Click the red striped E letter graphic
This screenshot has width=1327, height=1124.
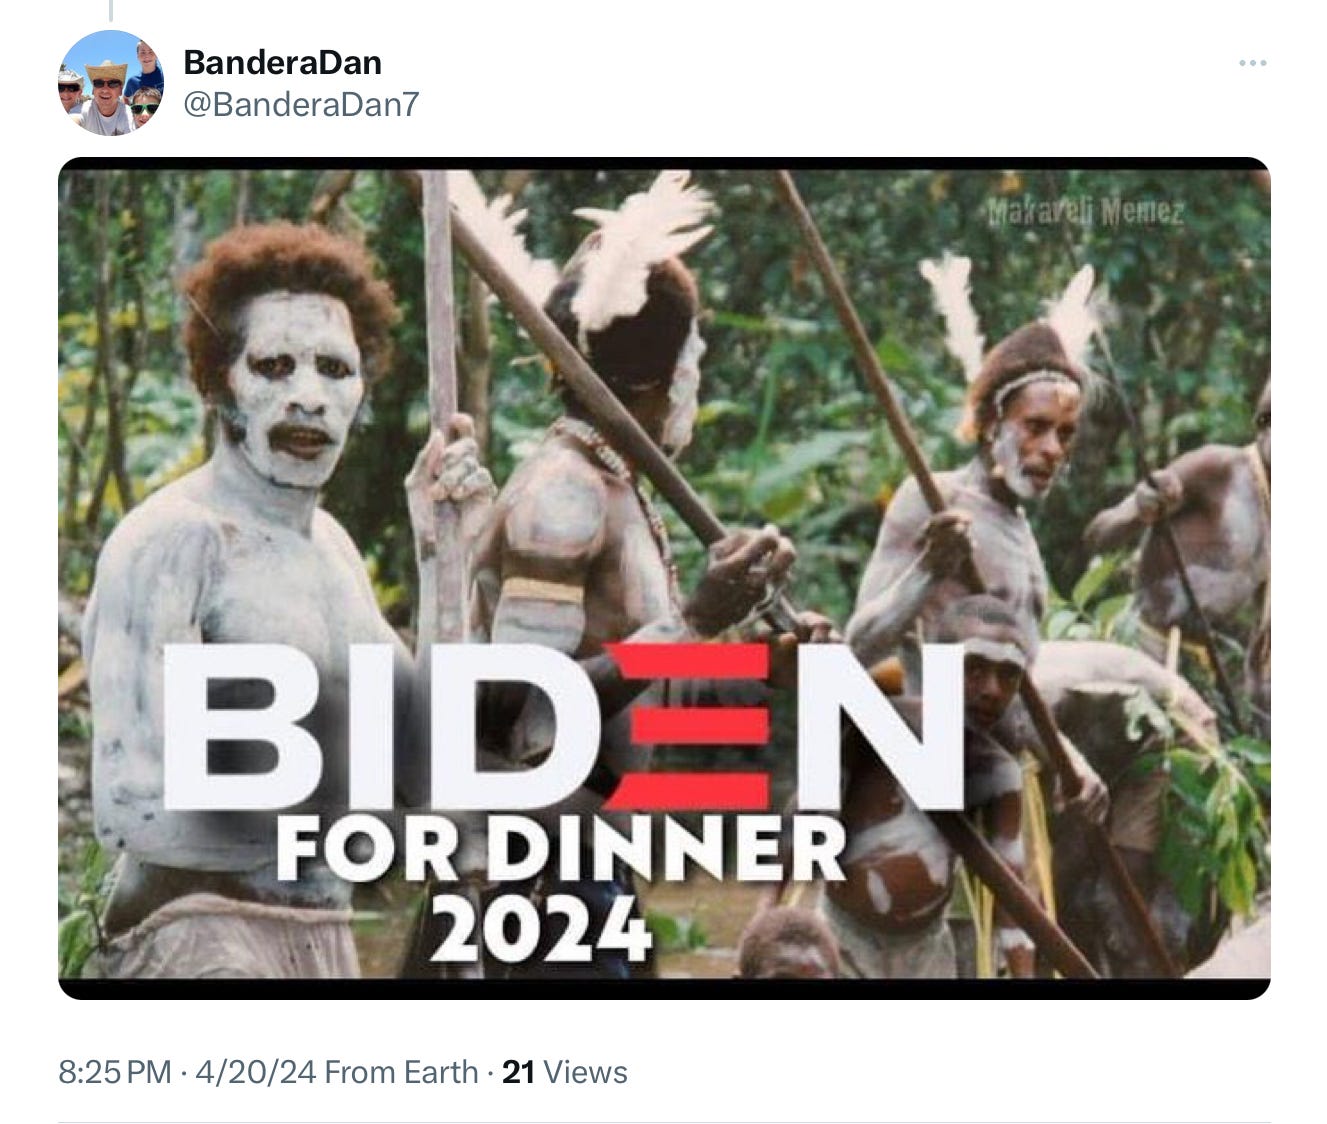tap(688, 726)
